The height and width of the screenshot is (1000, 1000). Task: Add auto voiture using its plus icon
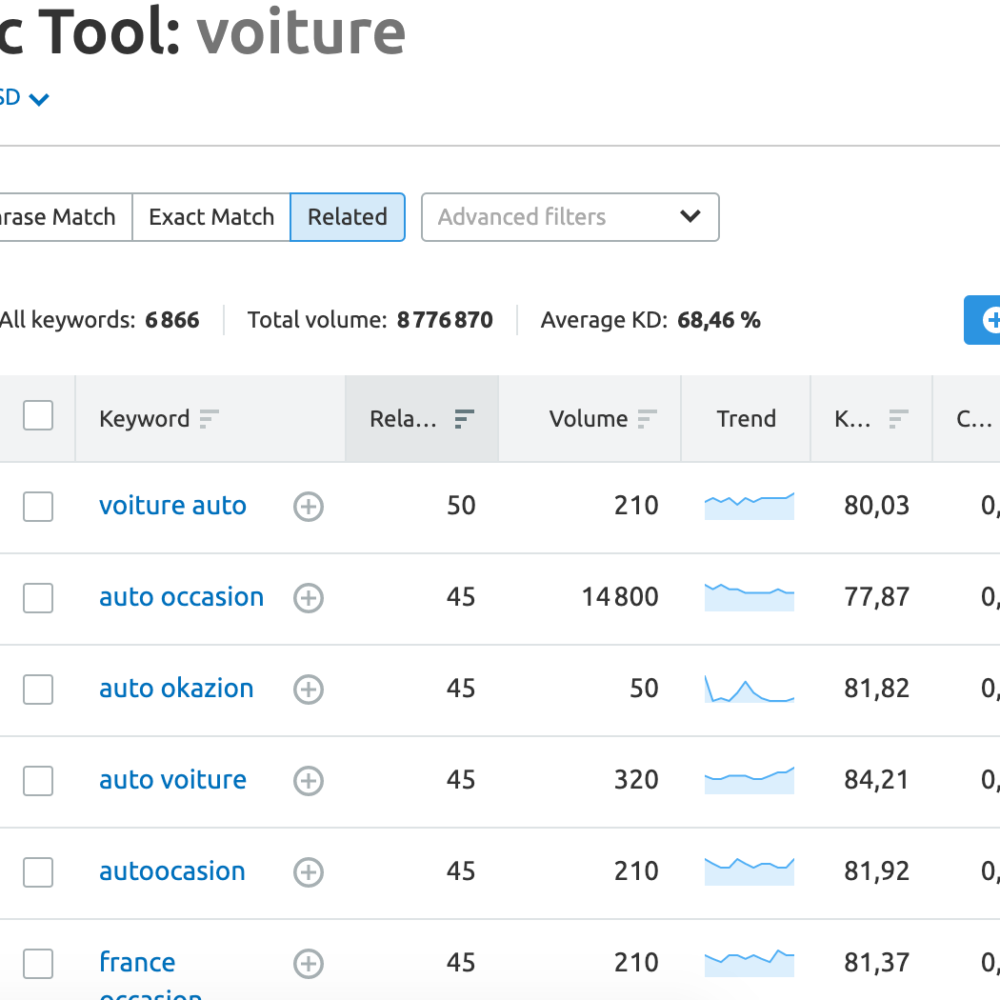pos(308,781)
